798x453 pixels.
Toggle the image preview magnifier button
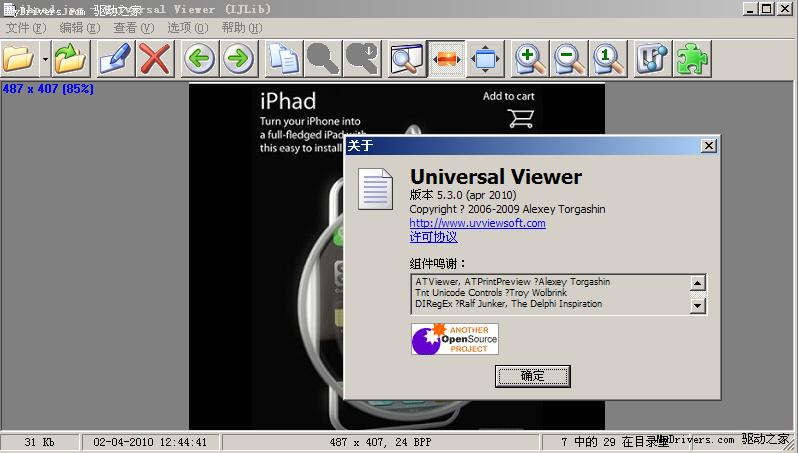[406, 59]
